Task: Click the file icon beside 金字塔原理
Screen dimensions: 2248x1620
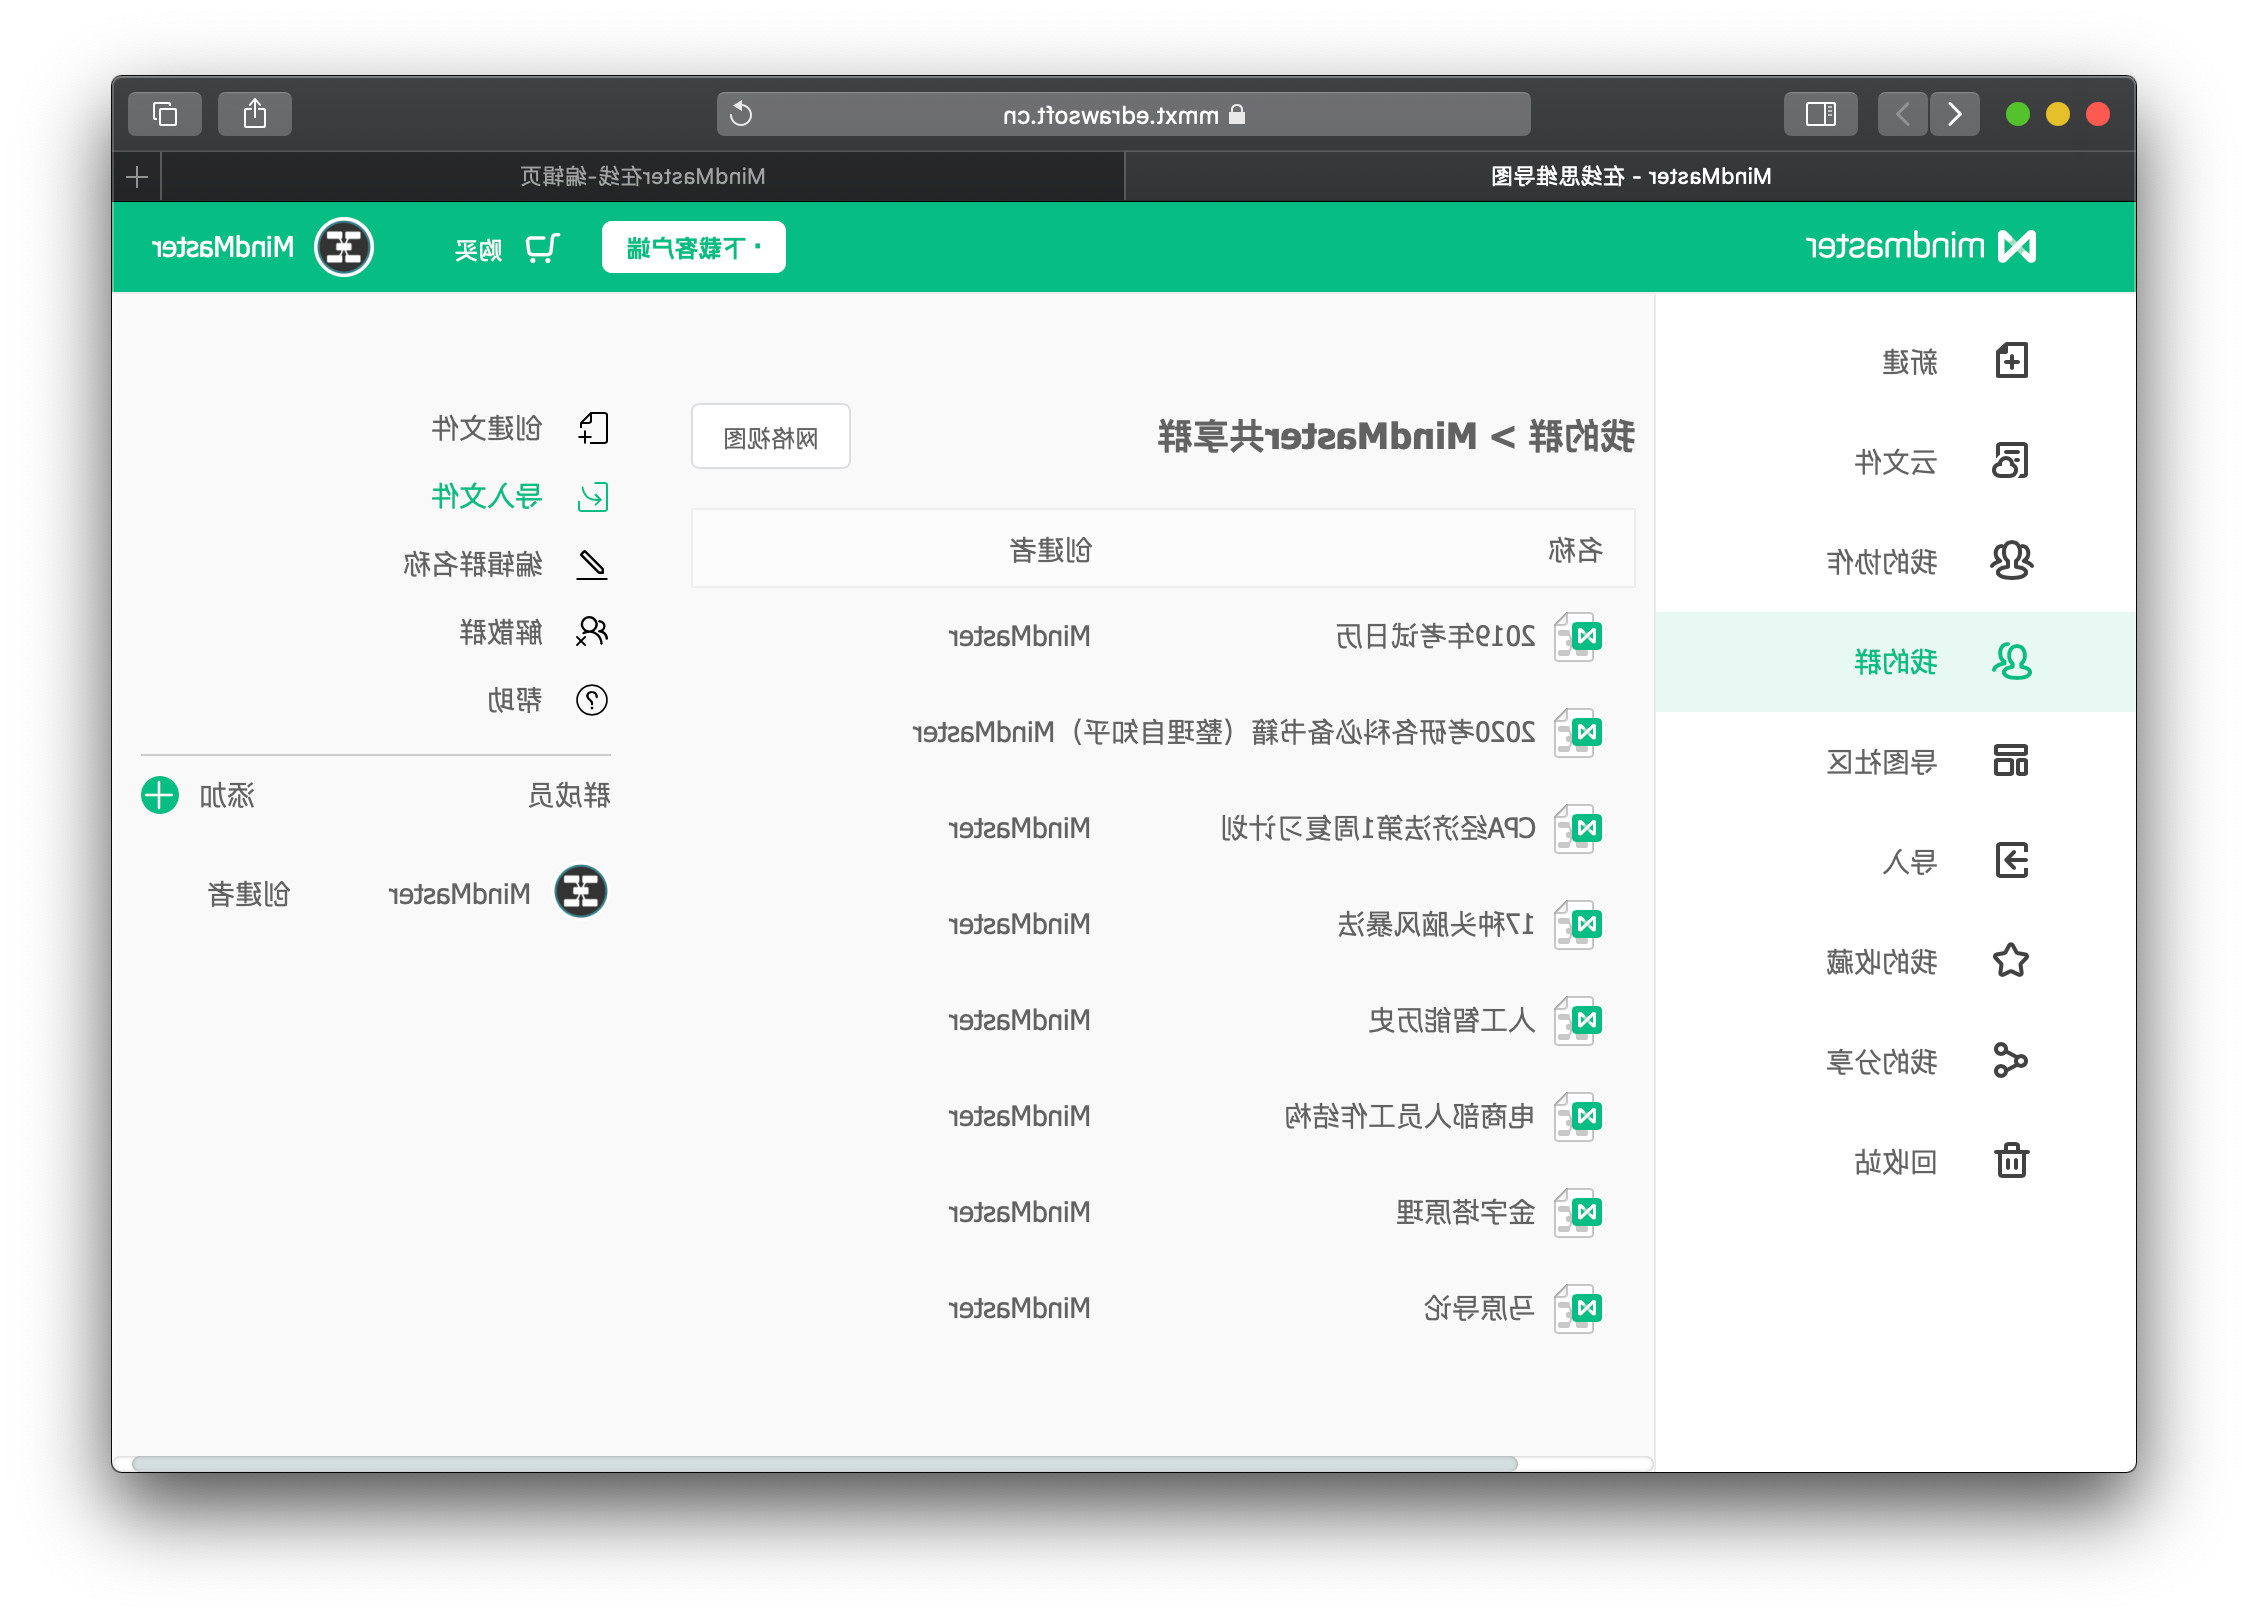Action: (1578, 1212)
